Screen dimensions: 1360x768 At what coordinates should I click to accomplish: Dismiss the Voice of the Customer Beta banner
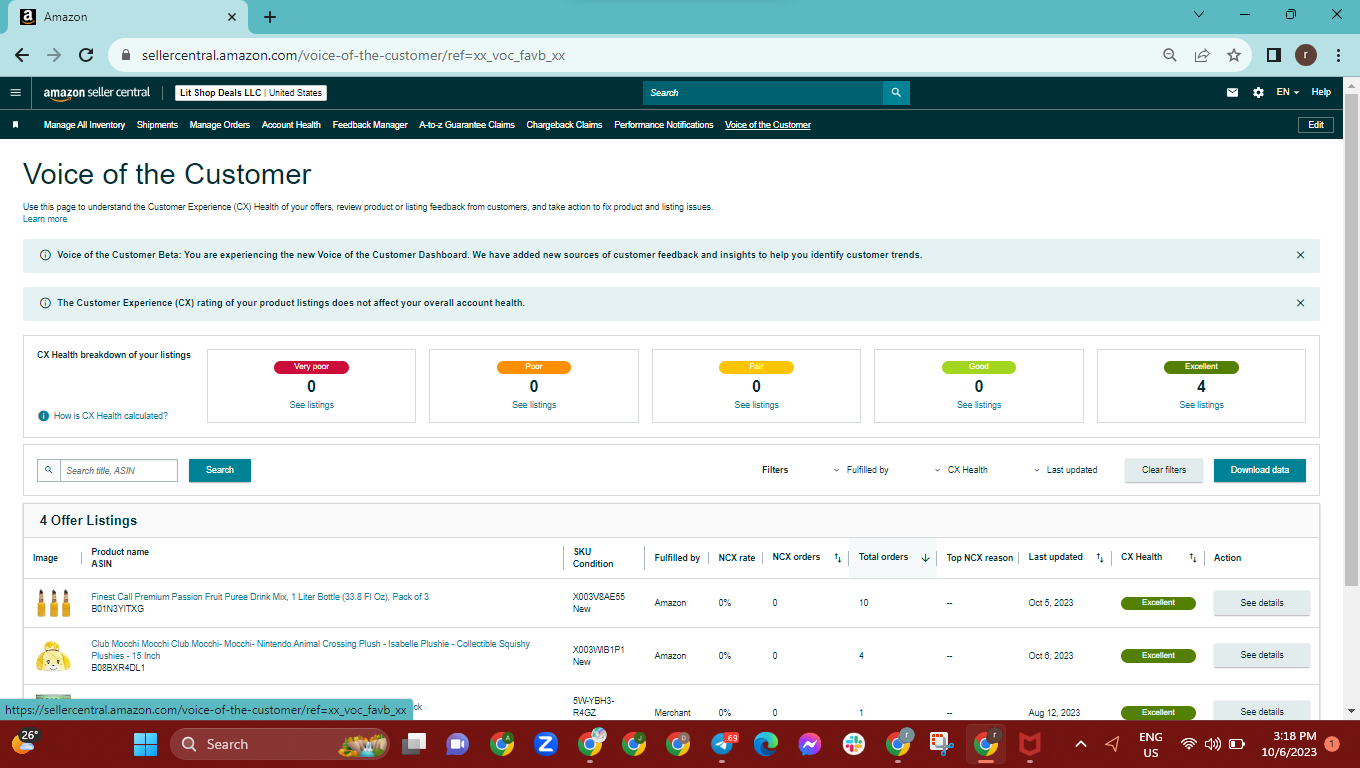tap(1300, 255)
